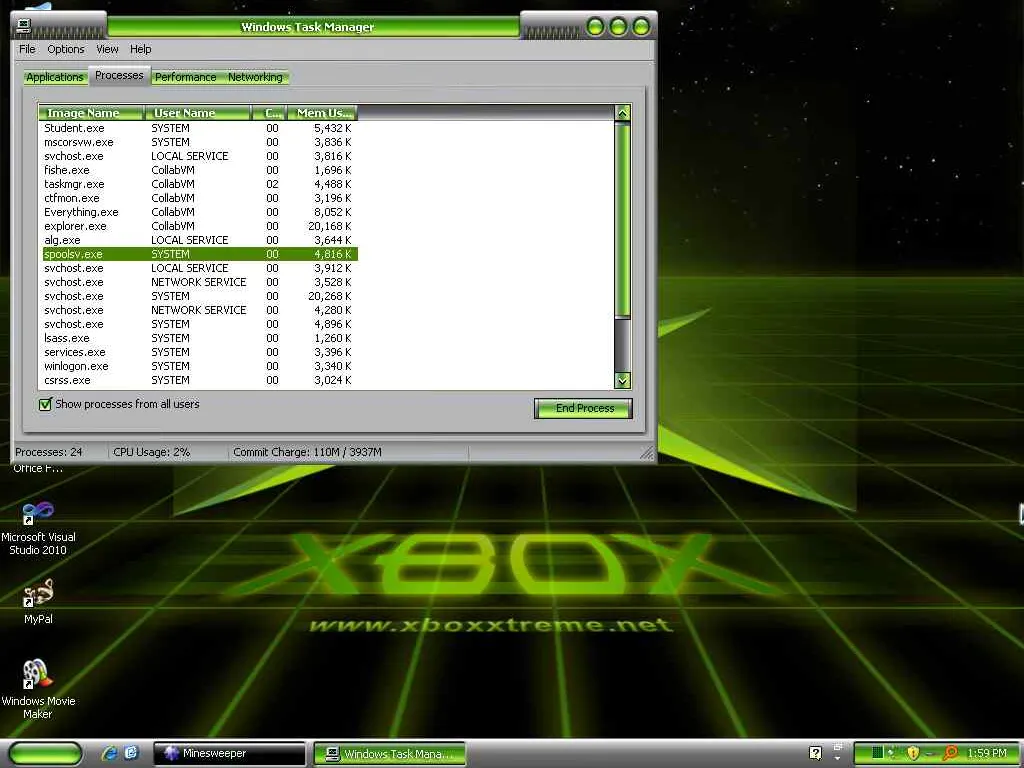Select the lsass.exe process
Image resolution: width=1024 pixels, height=768 pixels.
[200, 338]
